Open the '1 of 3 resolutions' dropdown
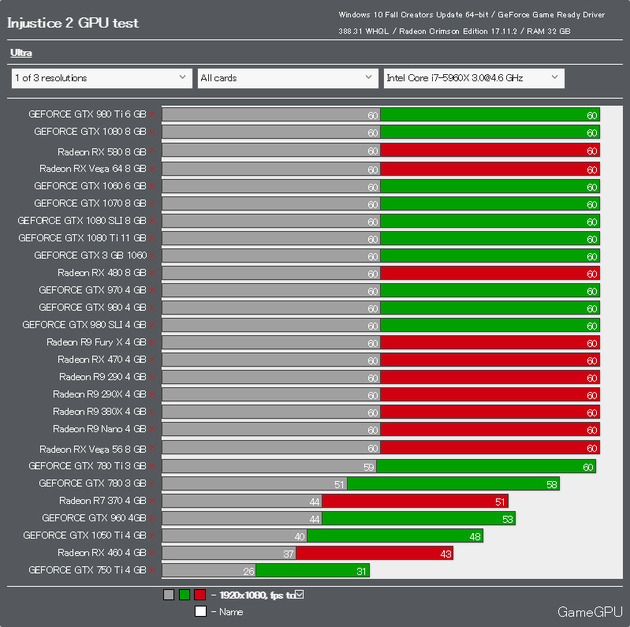 [102, 78]
